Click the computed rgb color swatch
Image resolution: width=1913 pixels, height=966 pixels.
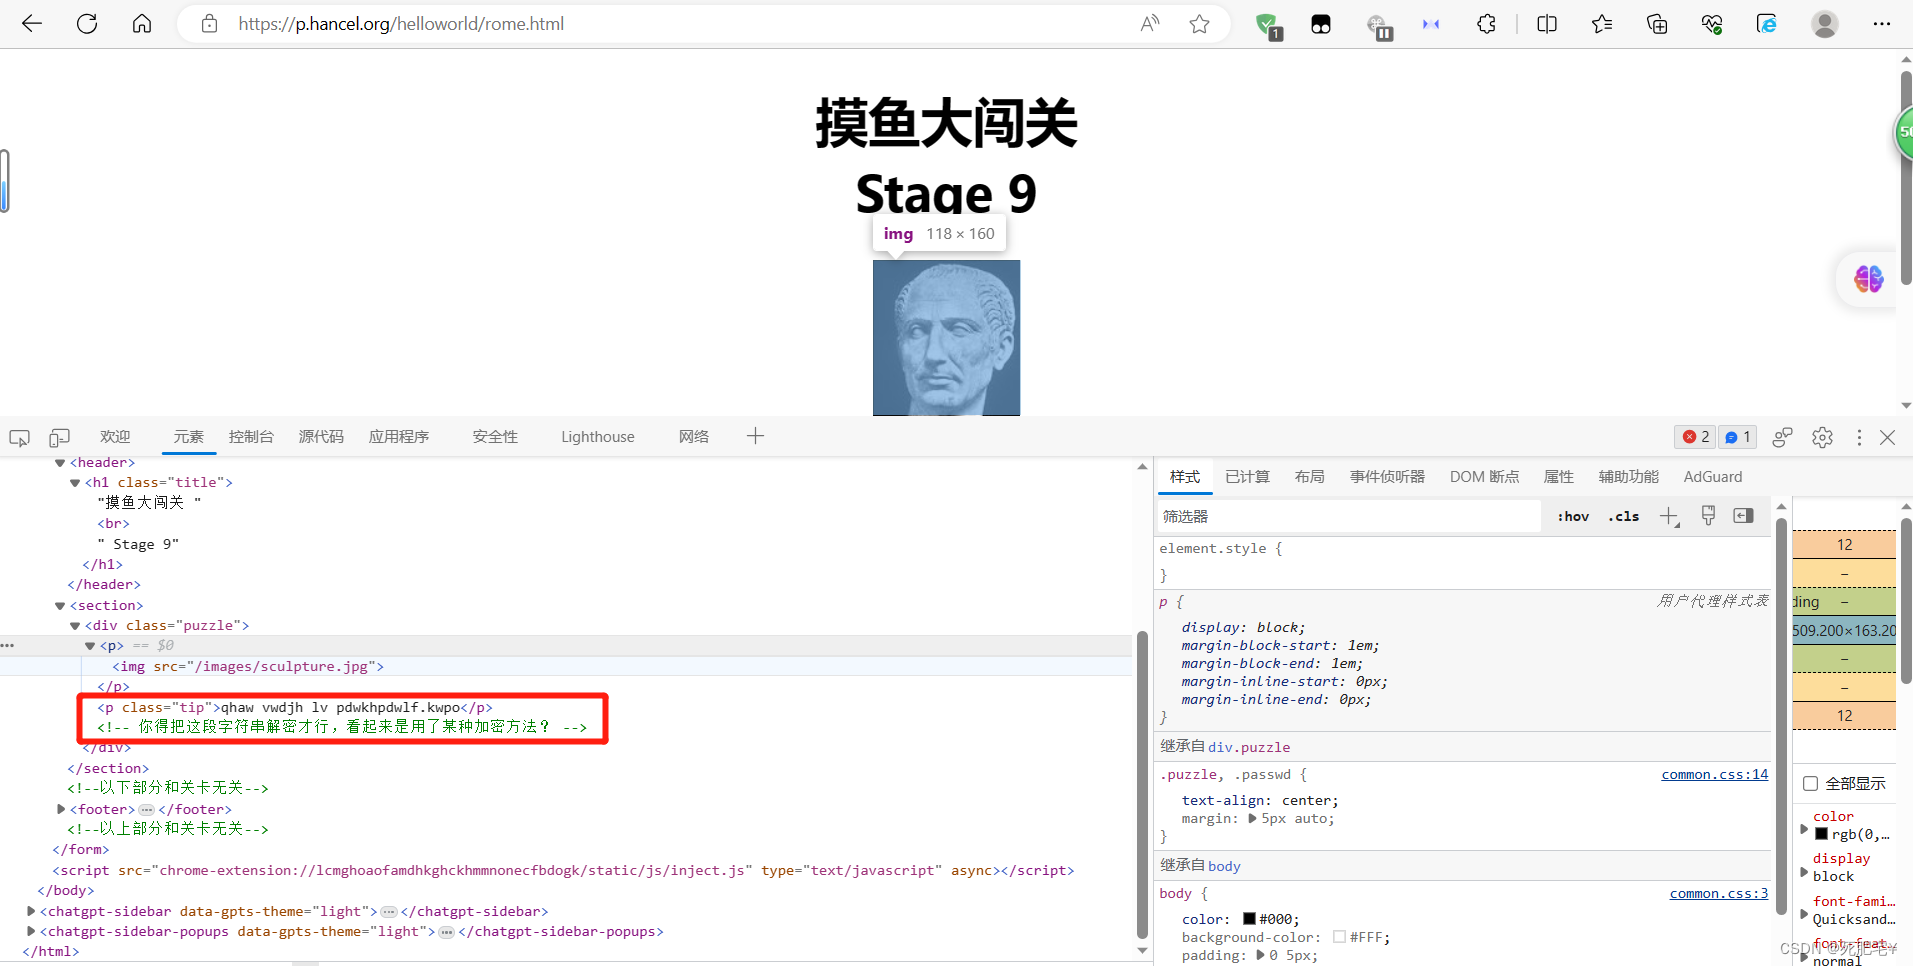point(1822,834)
